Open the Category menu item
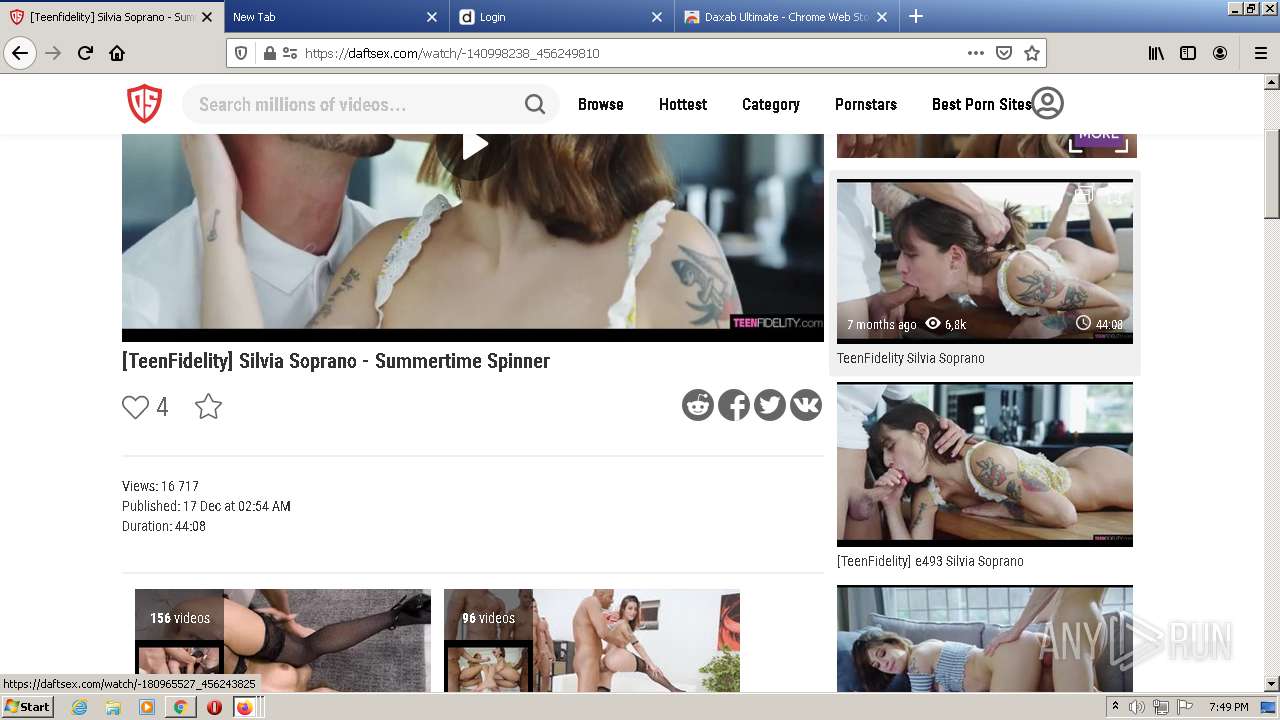This screenshot has height=720, width=1280. pos(771,104)
